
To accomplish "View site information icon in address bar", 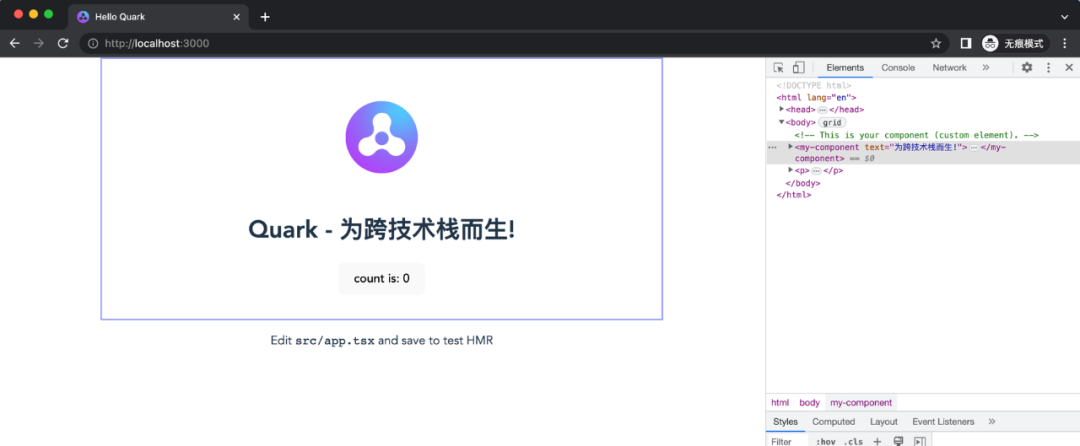I will [x=93, y=43].
